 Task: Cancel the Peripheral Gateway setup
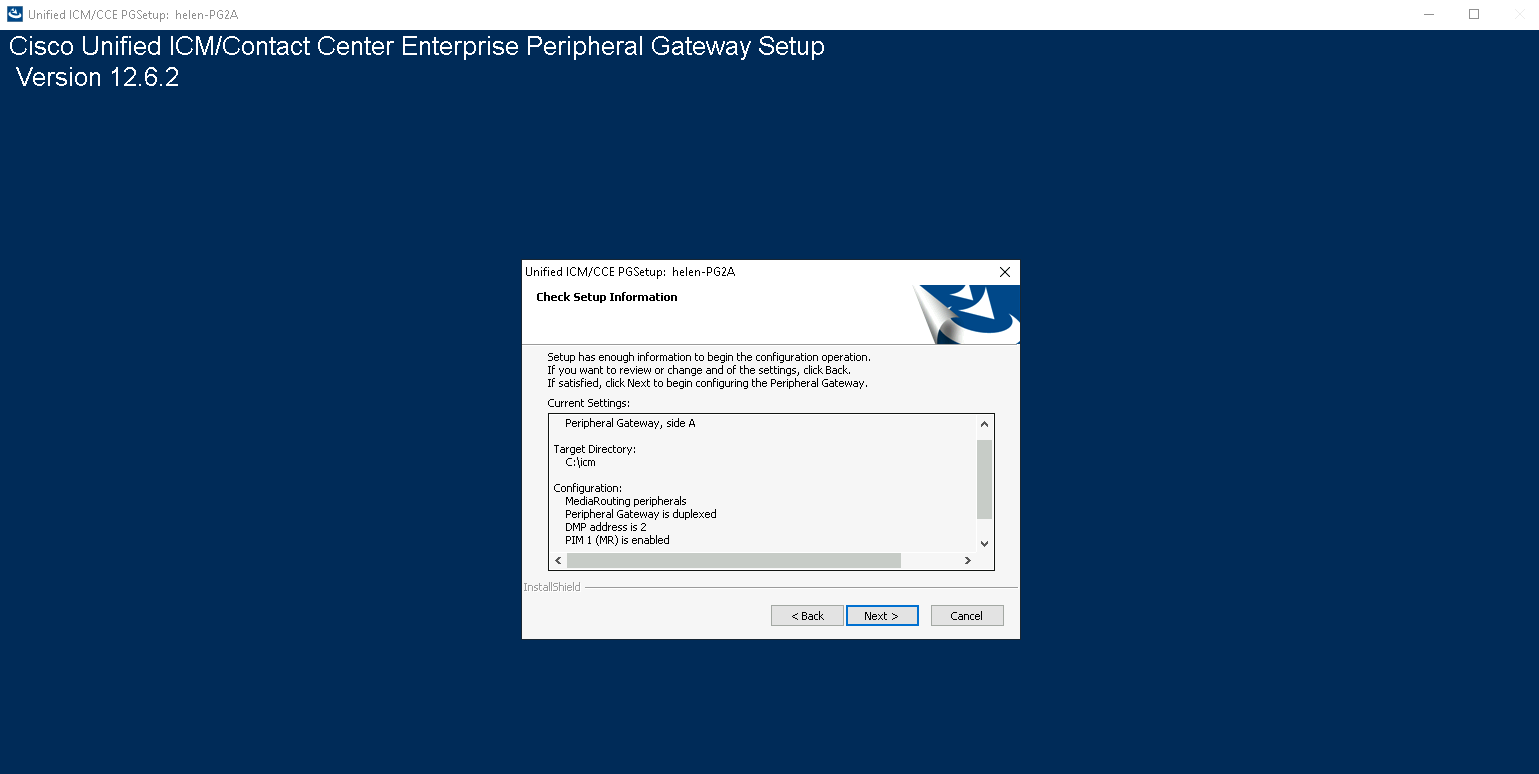pos(966,616)
